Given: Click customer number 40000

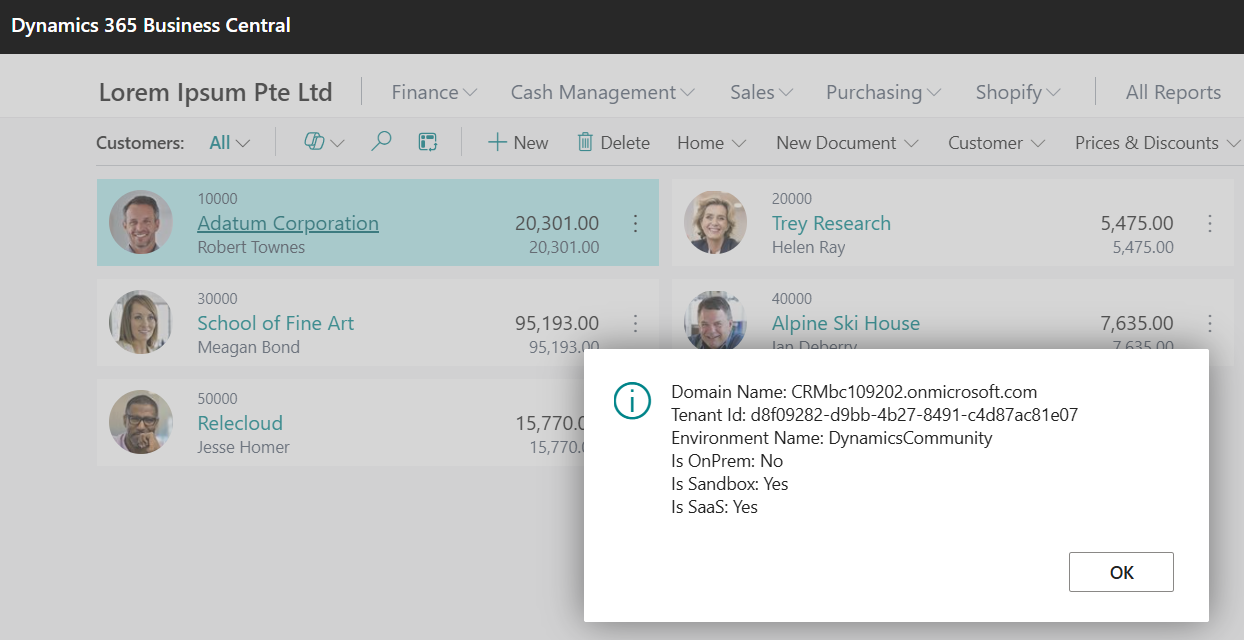Looking at the screenshot, I should coord(792,299).
